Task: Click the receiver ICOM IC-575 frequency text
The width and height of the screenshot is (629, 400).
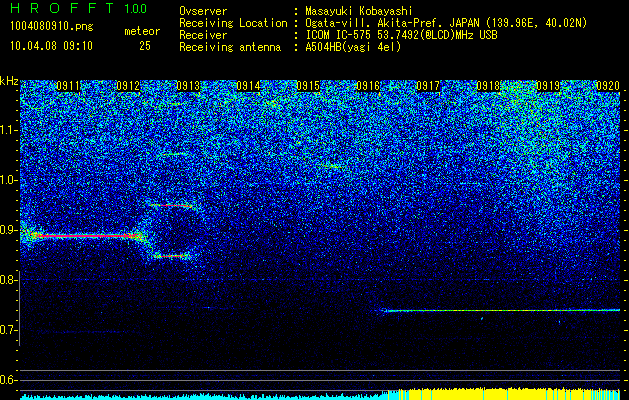Action: click(x=401, y=35)
